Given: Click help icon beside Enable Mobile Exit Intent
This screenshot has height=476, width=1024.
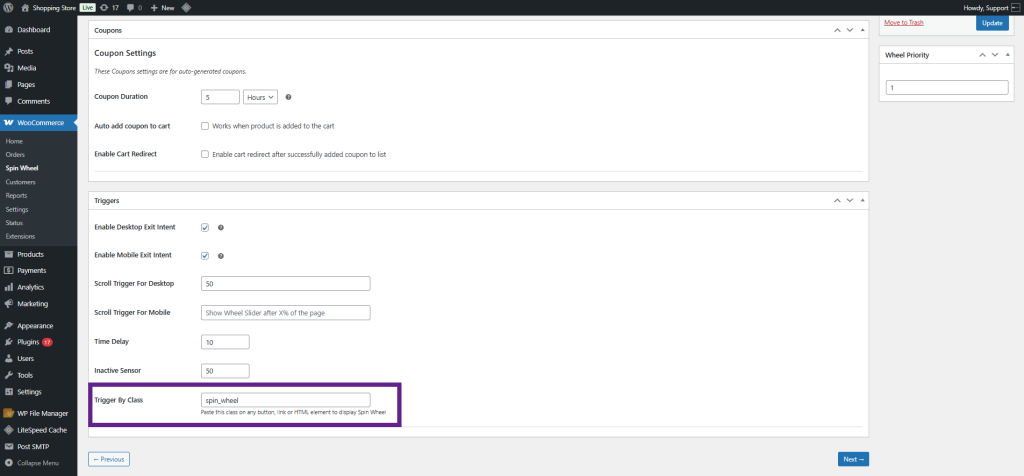Looking at the screenshot, I should click(220, 255).
